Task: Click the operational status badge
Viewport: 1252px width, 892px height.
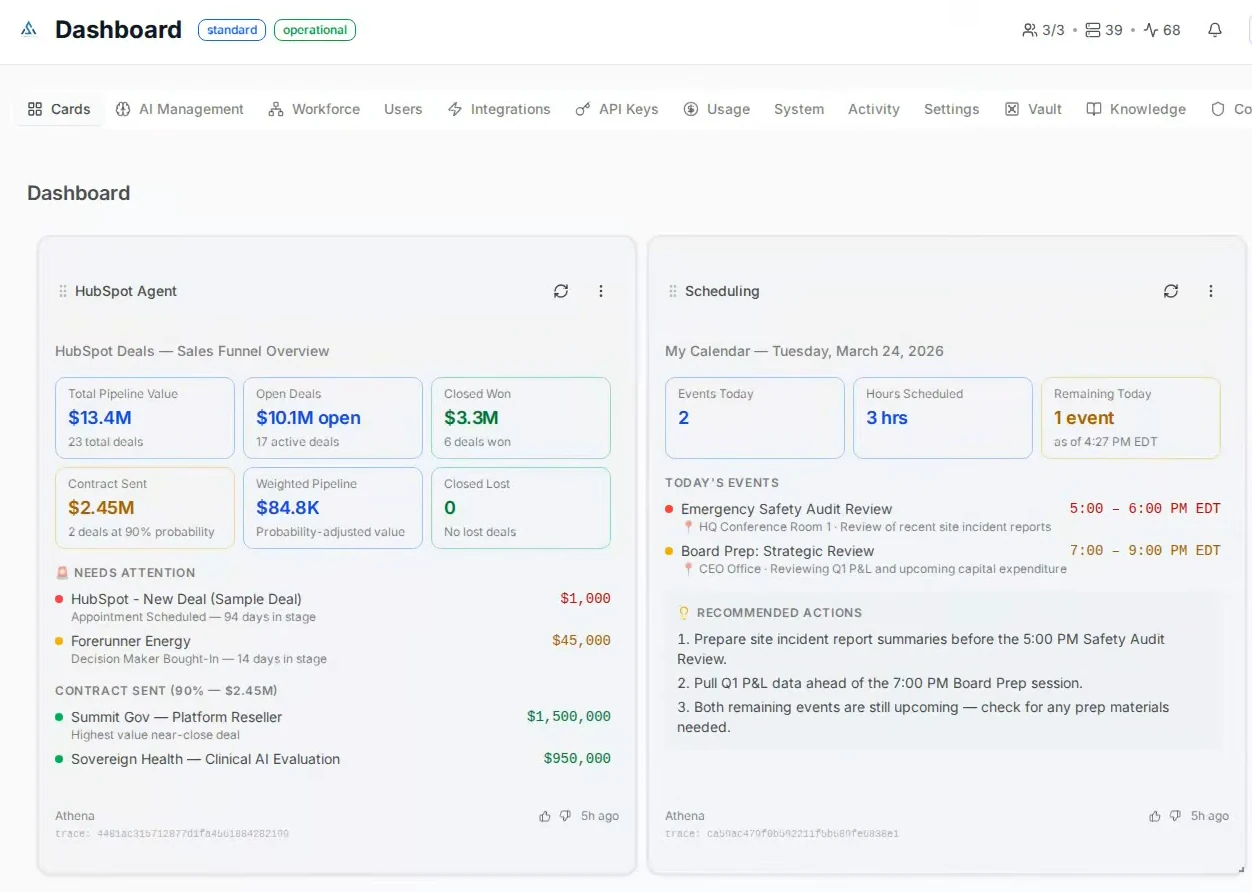Action: click(314, 30)
